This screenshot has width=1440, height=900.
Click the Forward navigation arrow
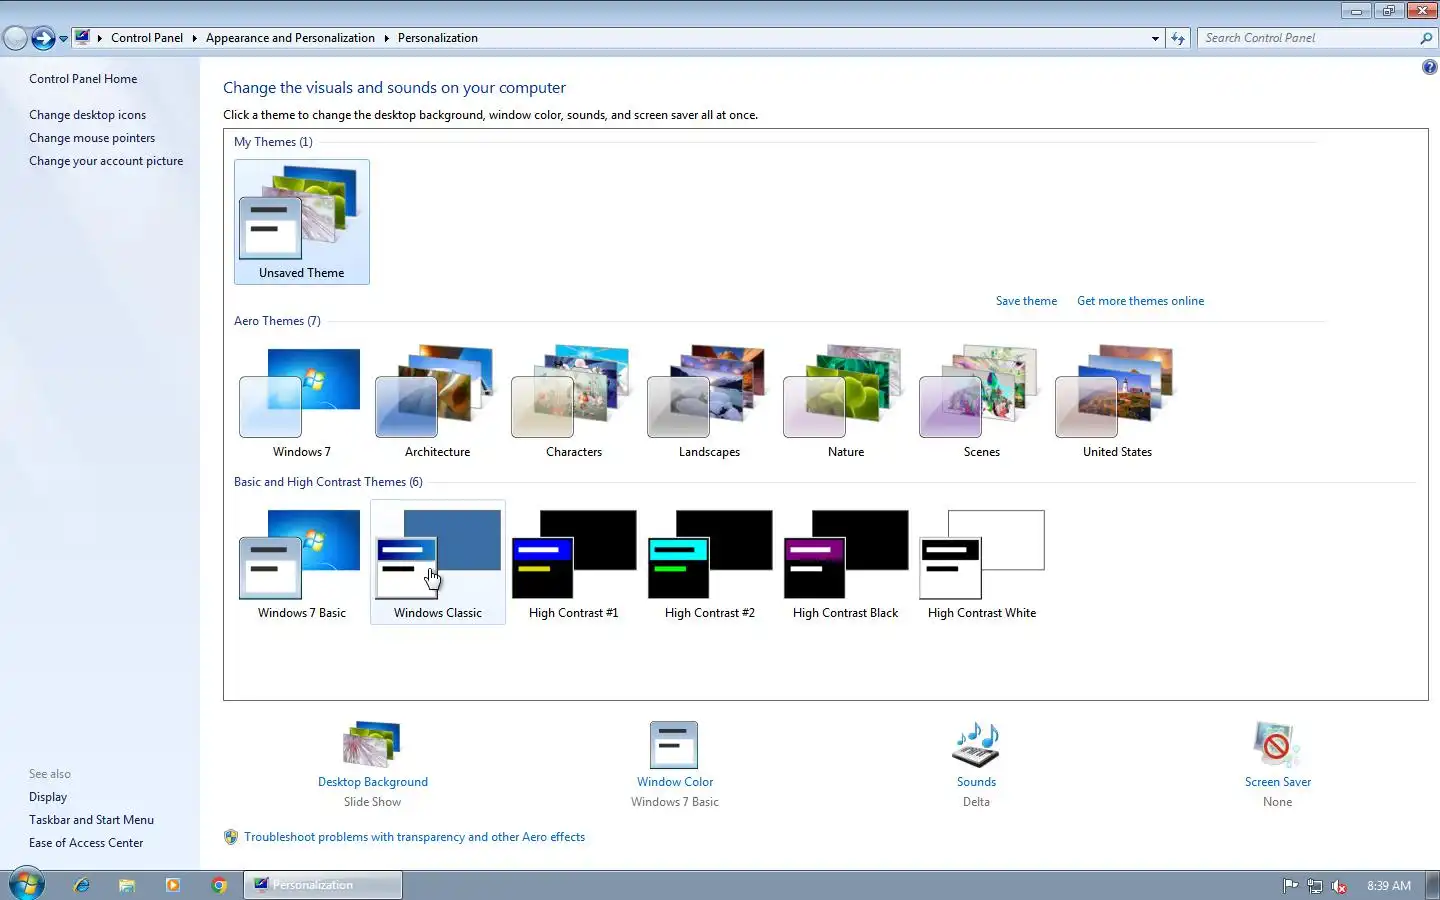[x=43, y=38]
